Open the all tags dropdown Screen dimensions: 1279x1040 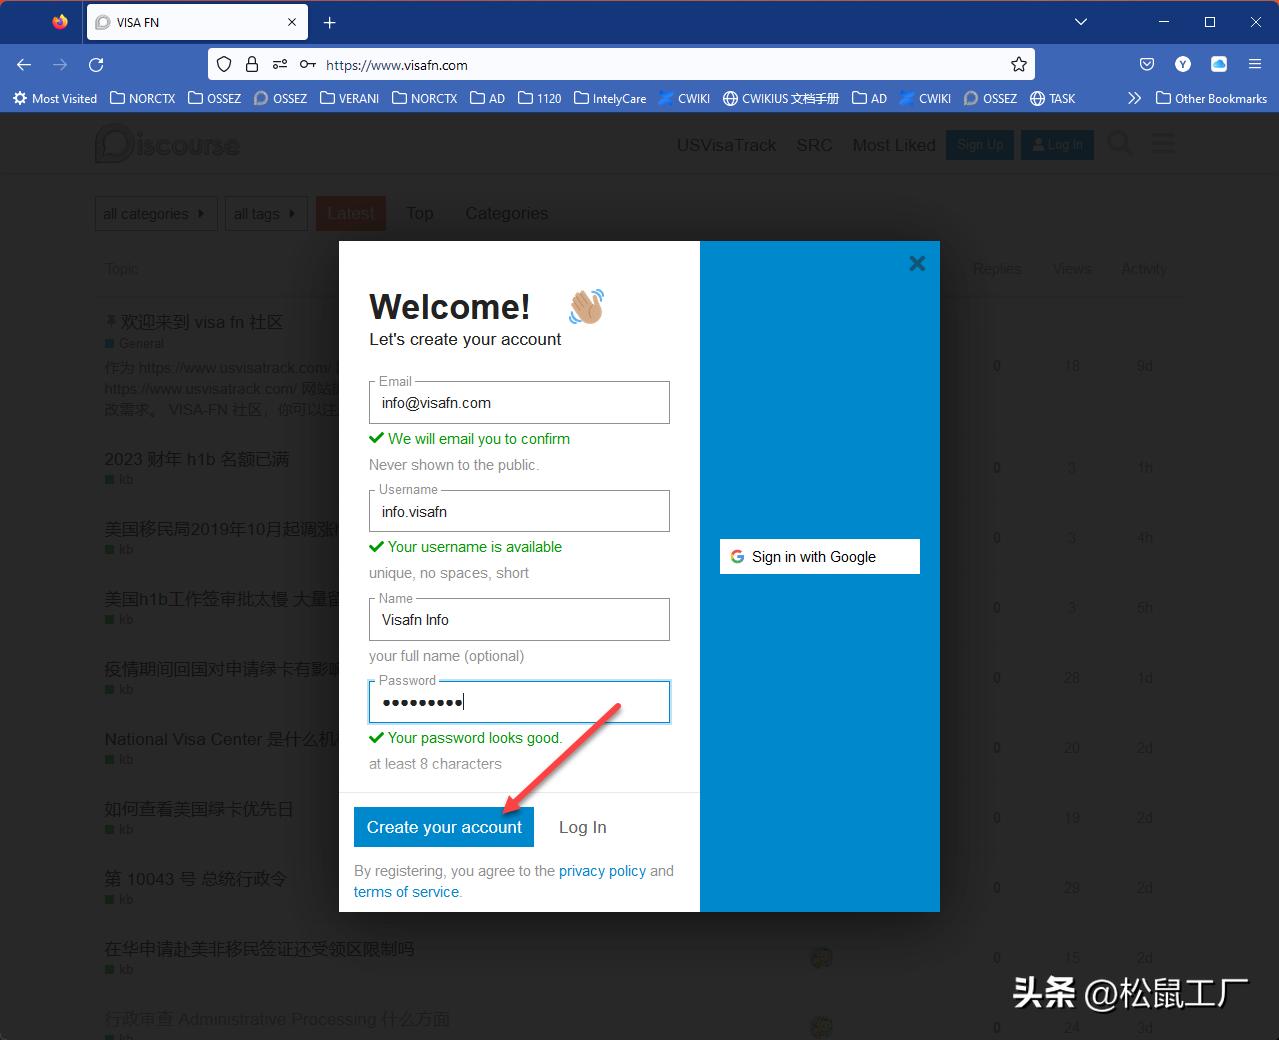265,213
